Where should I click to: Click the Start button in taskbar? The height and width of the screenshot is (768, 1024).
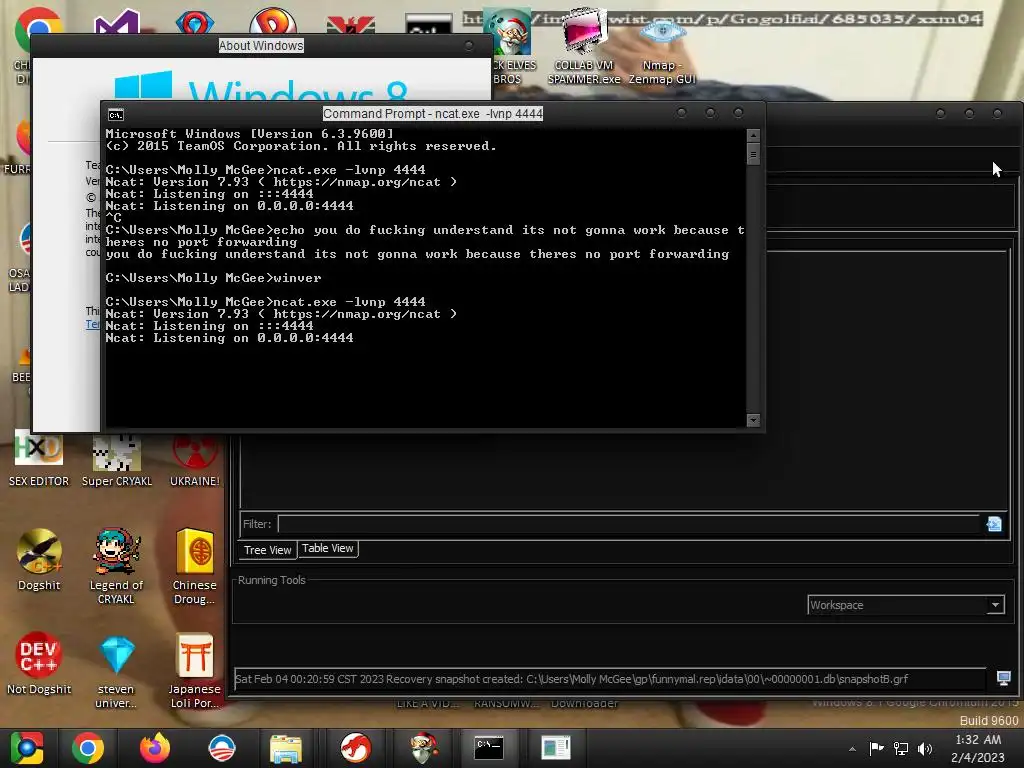[26, 748]
